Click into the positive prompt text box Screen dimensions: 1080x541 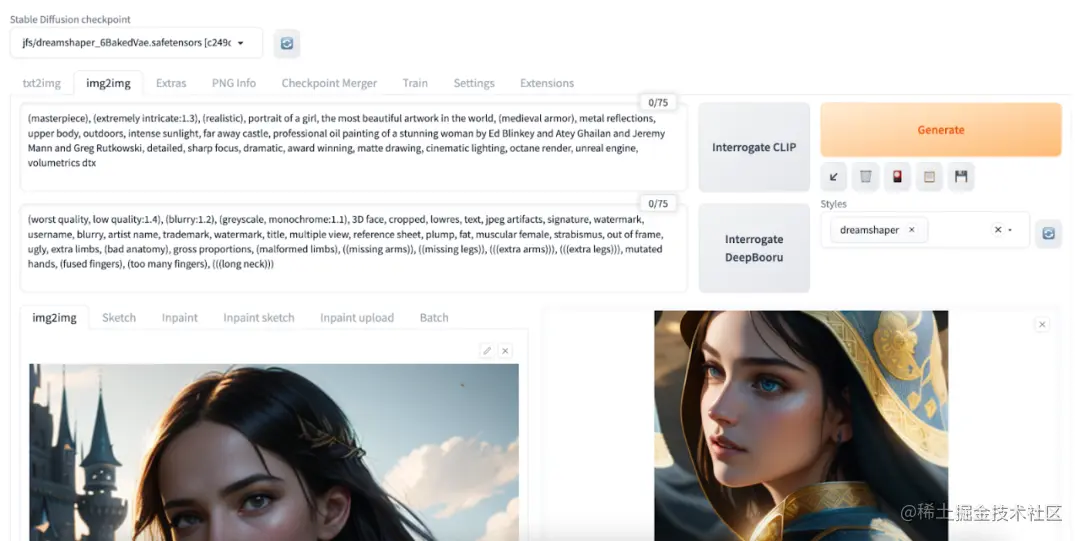point(353,147)
